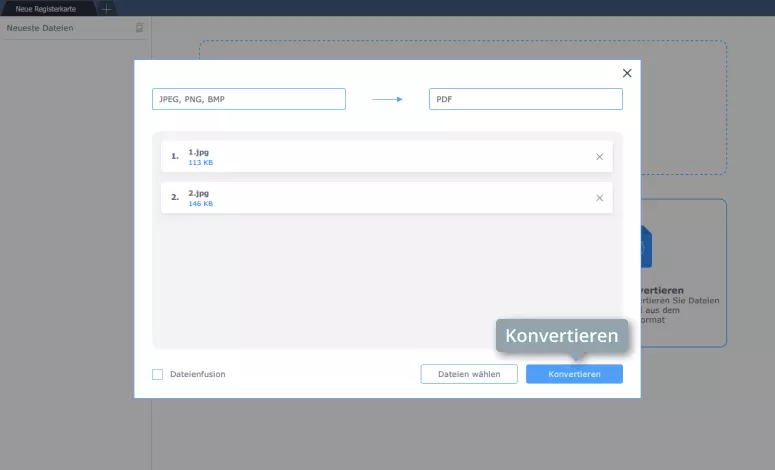Click the blue Konvertieren file icon in background
This screenshot has width=775, height=470.
[645, 245]
